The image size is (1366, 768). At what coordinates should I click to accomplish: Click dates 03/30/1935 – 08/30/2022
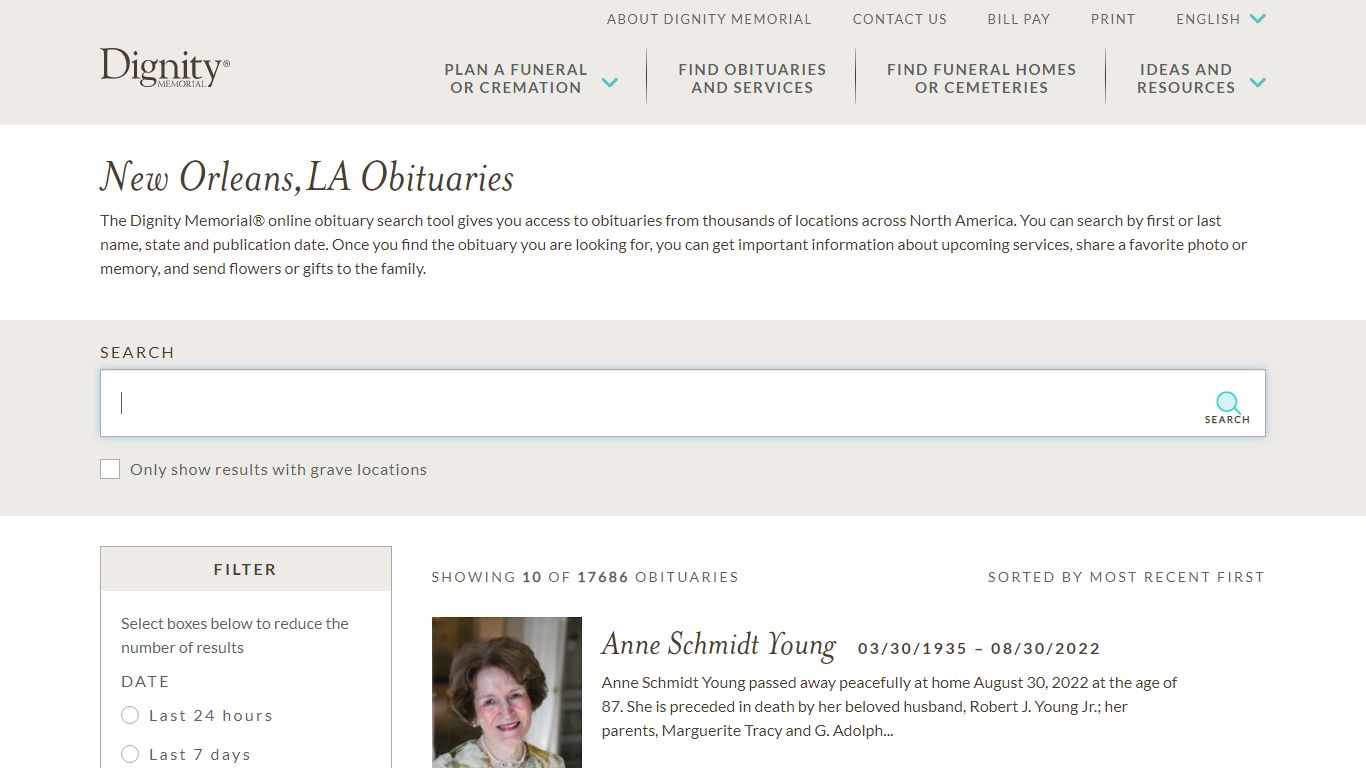click(979, 648)
